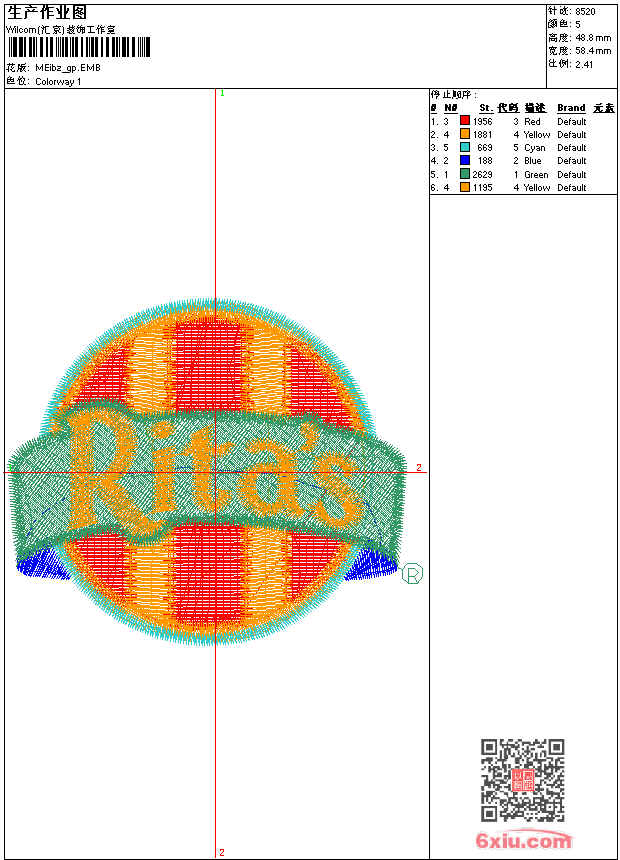Click the title text 生产作业图
The width and height of the screenshot is (620, 860).
click(47, 13)
